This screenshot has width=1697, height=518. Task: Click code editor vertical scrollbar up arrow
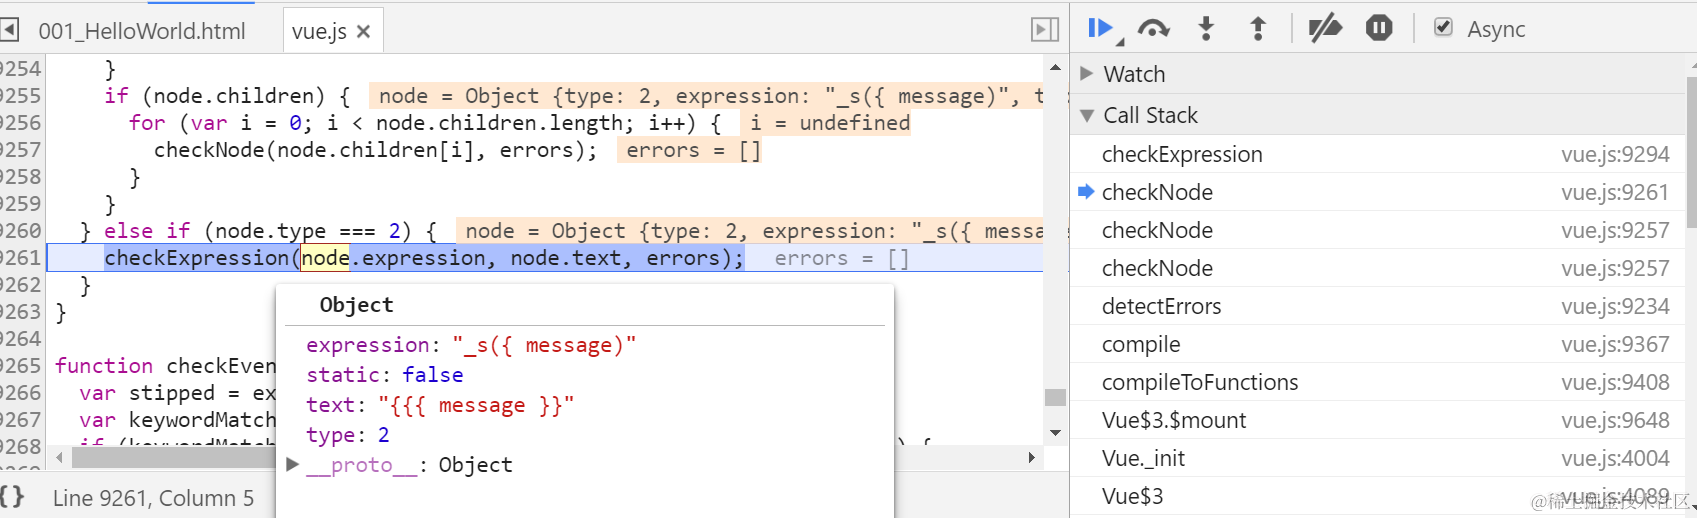1055,67
